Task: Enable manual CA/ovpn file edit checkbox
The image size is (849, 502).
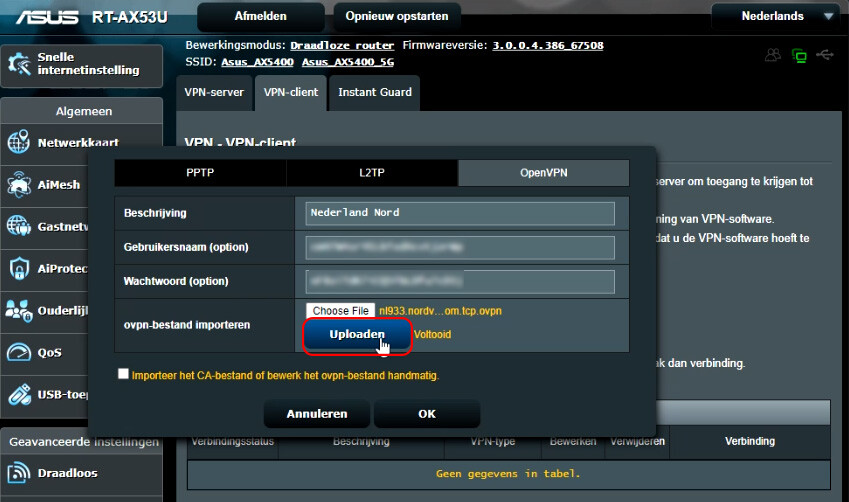Action: pos(123,374)
